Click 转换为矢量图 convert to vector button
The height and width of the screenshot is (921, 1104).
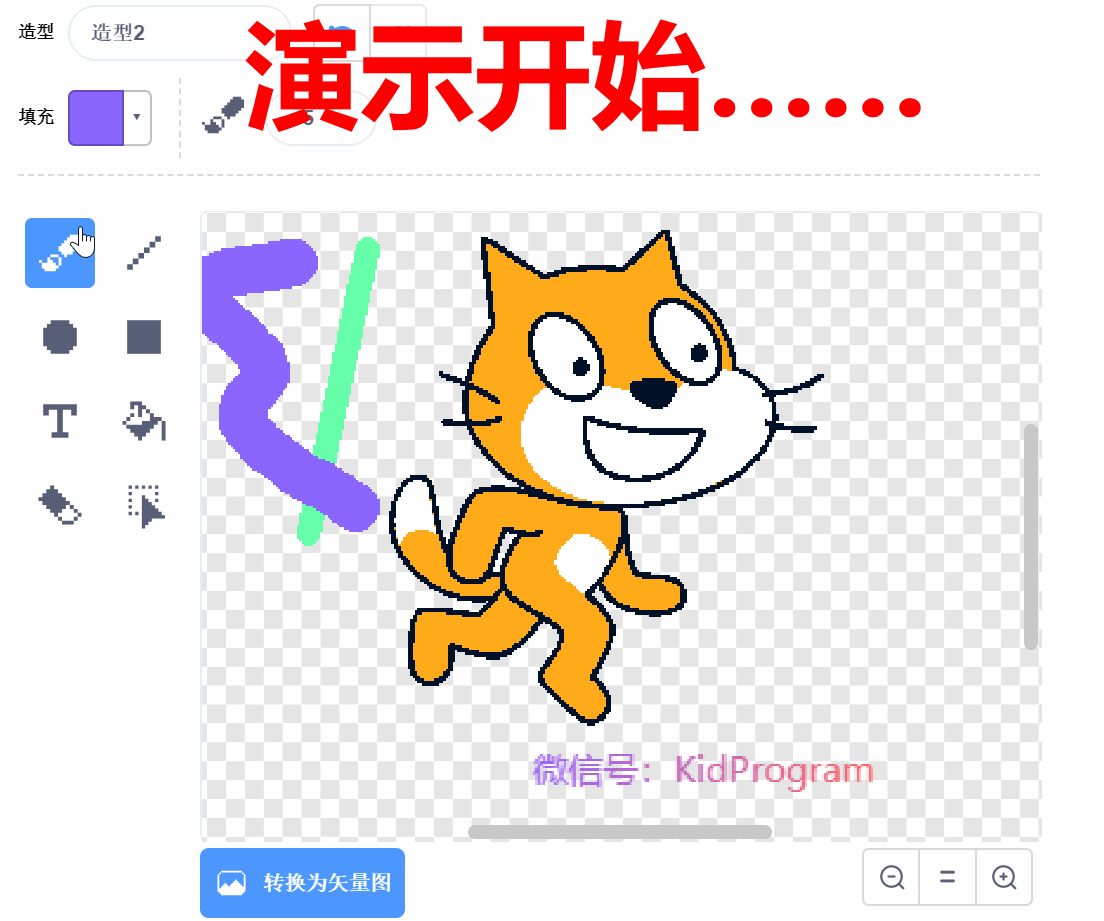click(302, 882)
